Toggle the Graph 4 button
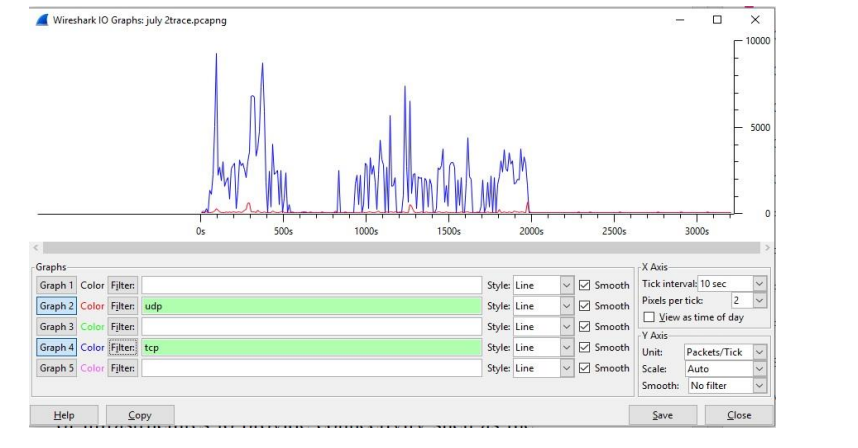This screenshot has width=858, height=448. [57, 347]
